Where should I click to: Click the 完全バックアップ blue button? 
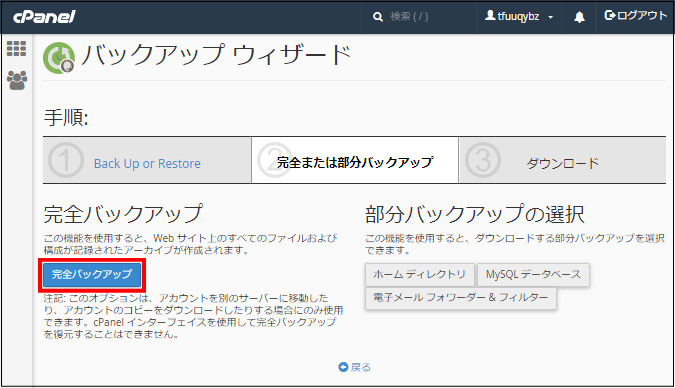(92, 275)
